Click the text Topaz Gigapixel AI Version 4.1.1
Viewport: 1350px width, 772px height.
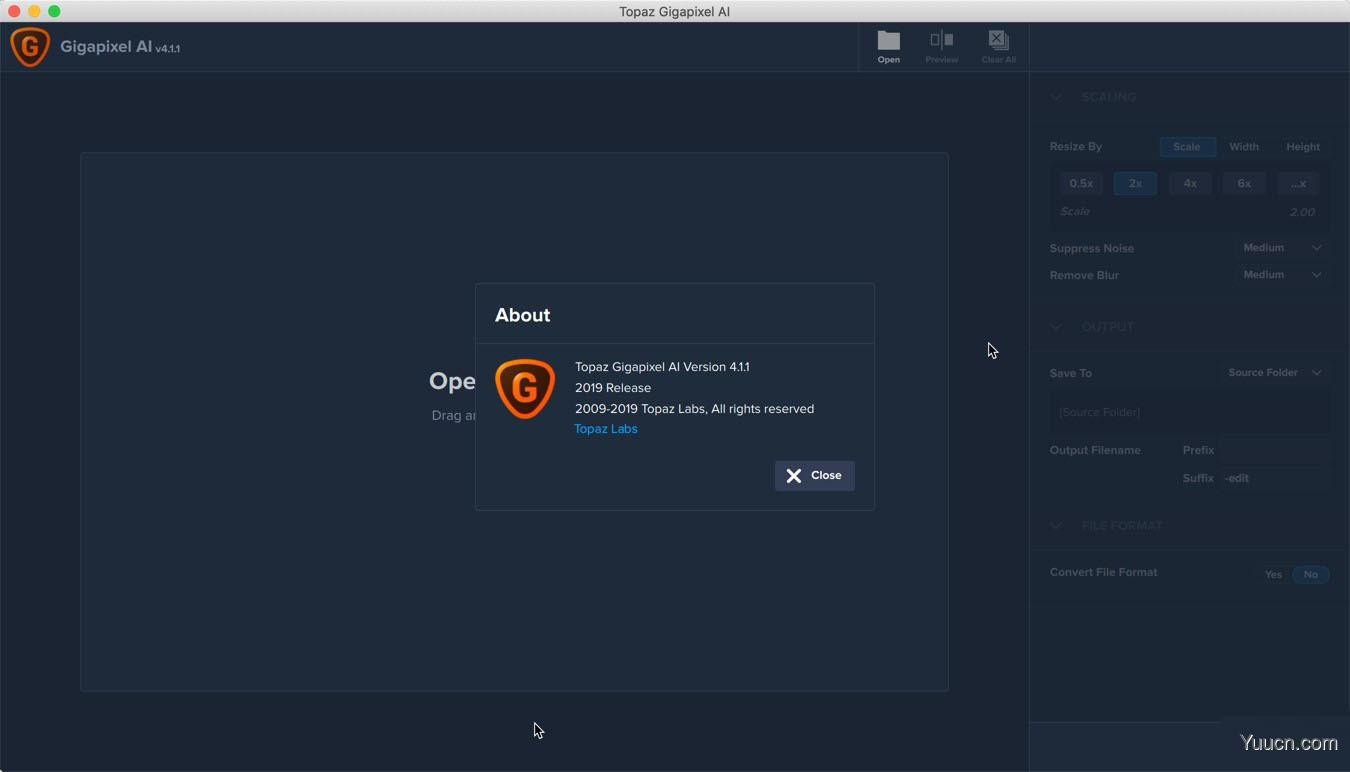point(662,367)
